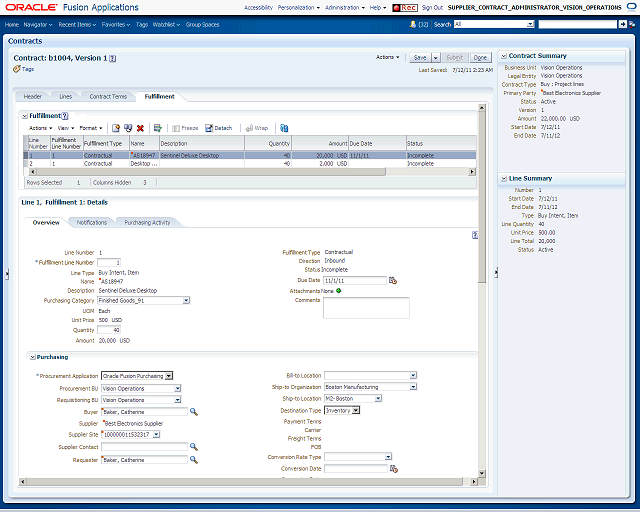Open the fulfillment table Format menu
This screenshot has width=640, height=512.
(x=91, y=128)
